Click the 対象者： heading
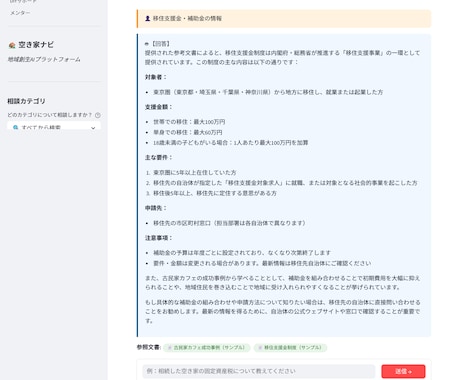Viewport: 460px width, 380px height. pos(156,77)
